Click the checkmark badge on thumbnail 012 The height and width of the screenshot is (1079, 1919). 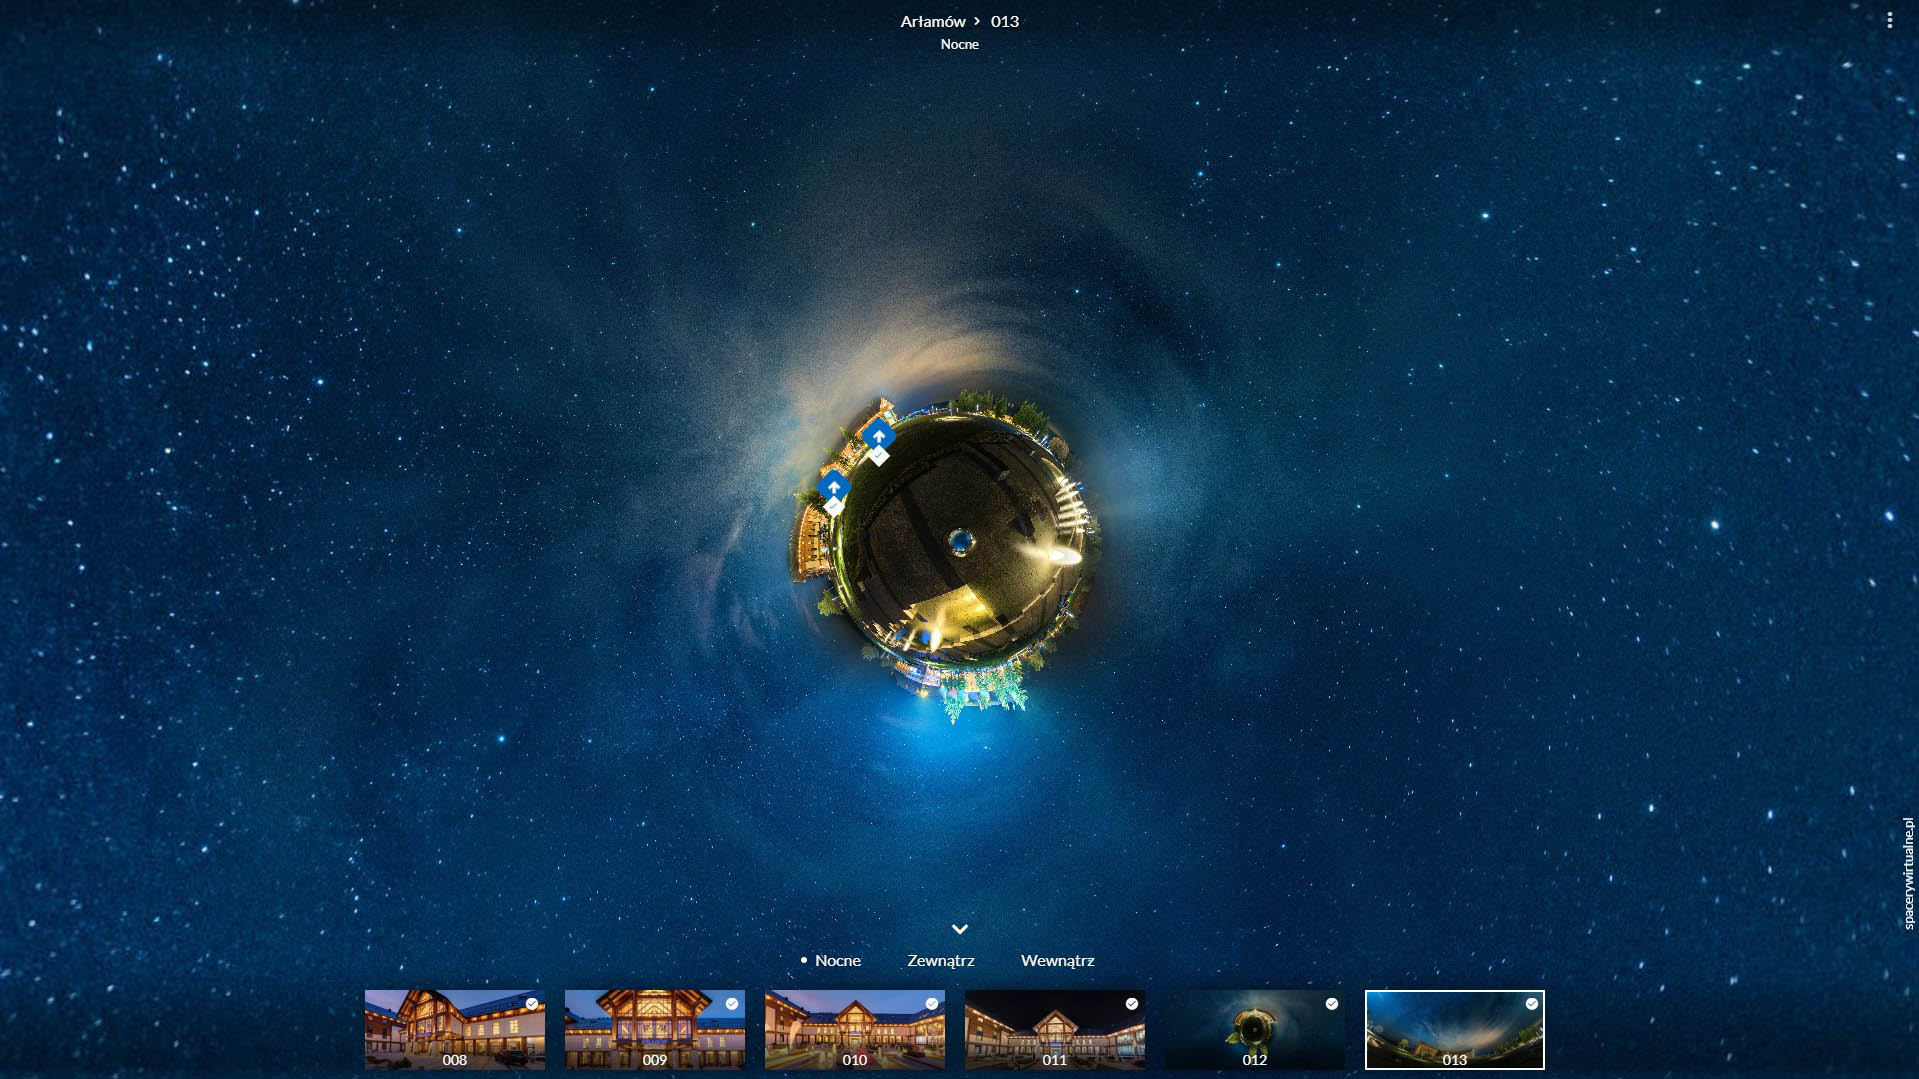(x=1332, y=1004)
